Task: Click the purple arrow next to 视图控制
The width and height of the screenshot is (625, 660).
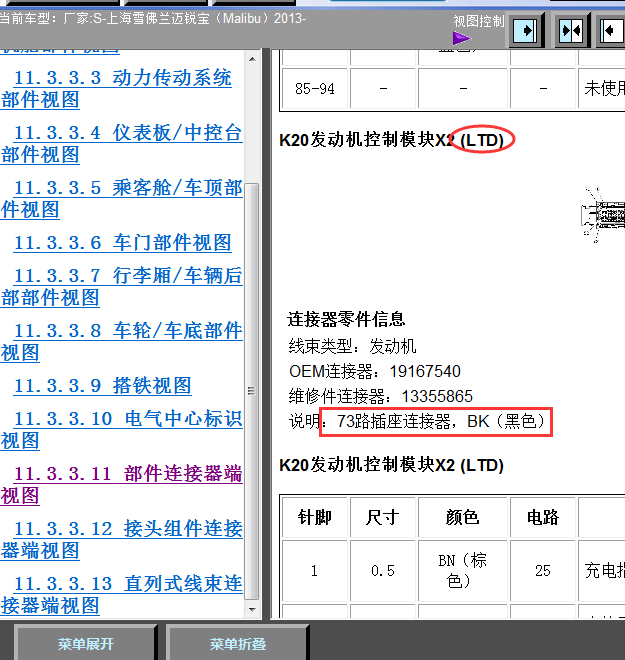Action: click(461, 38)
